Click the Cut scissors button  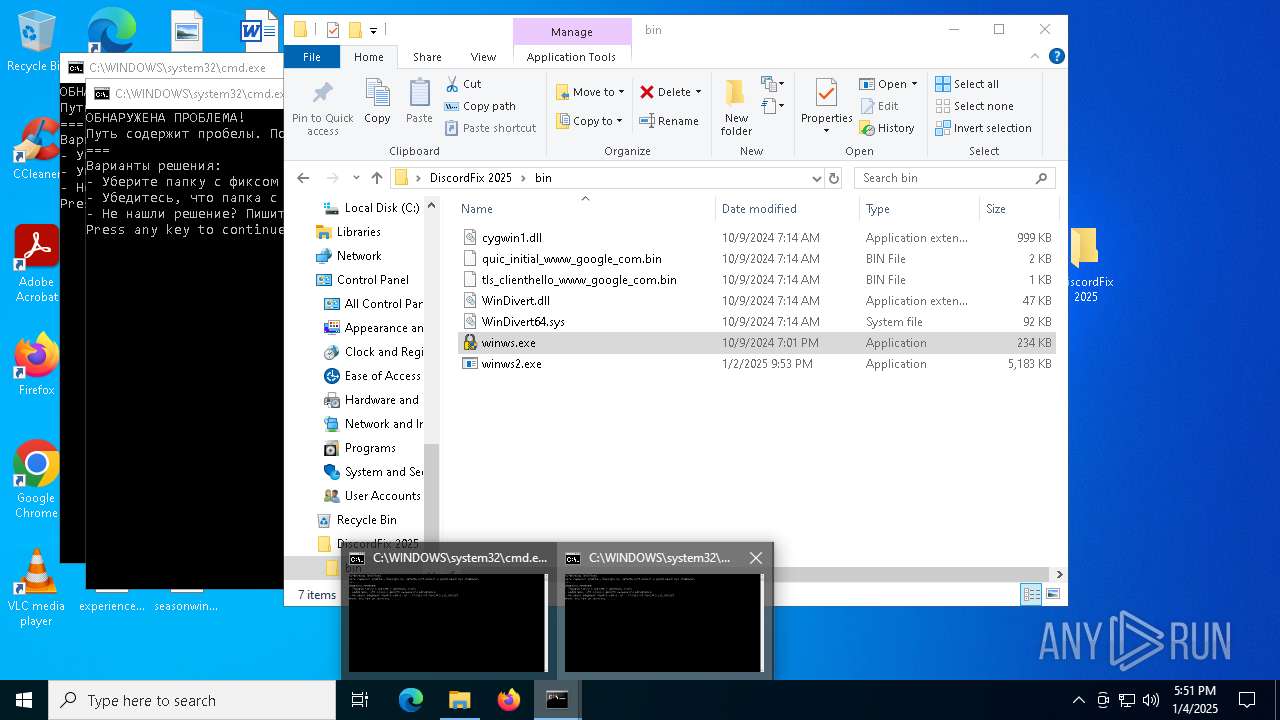tap(463, 84)
